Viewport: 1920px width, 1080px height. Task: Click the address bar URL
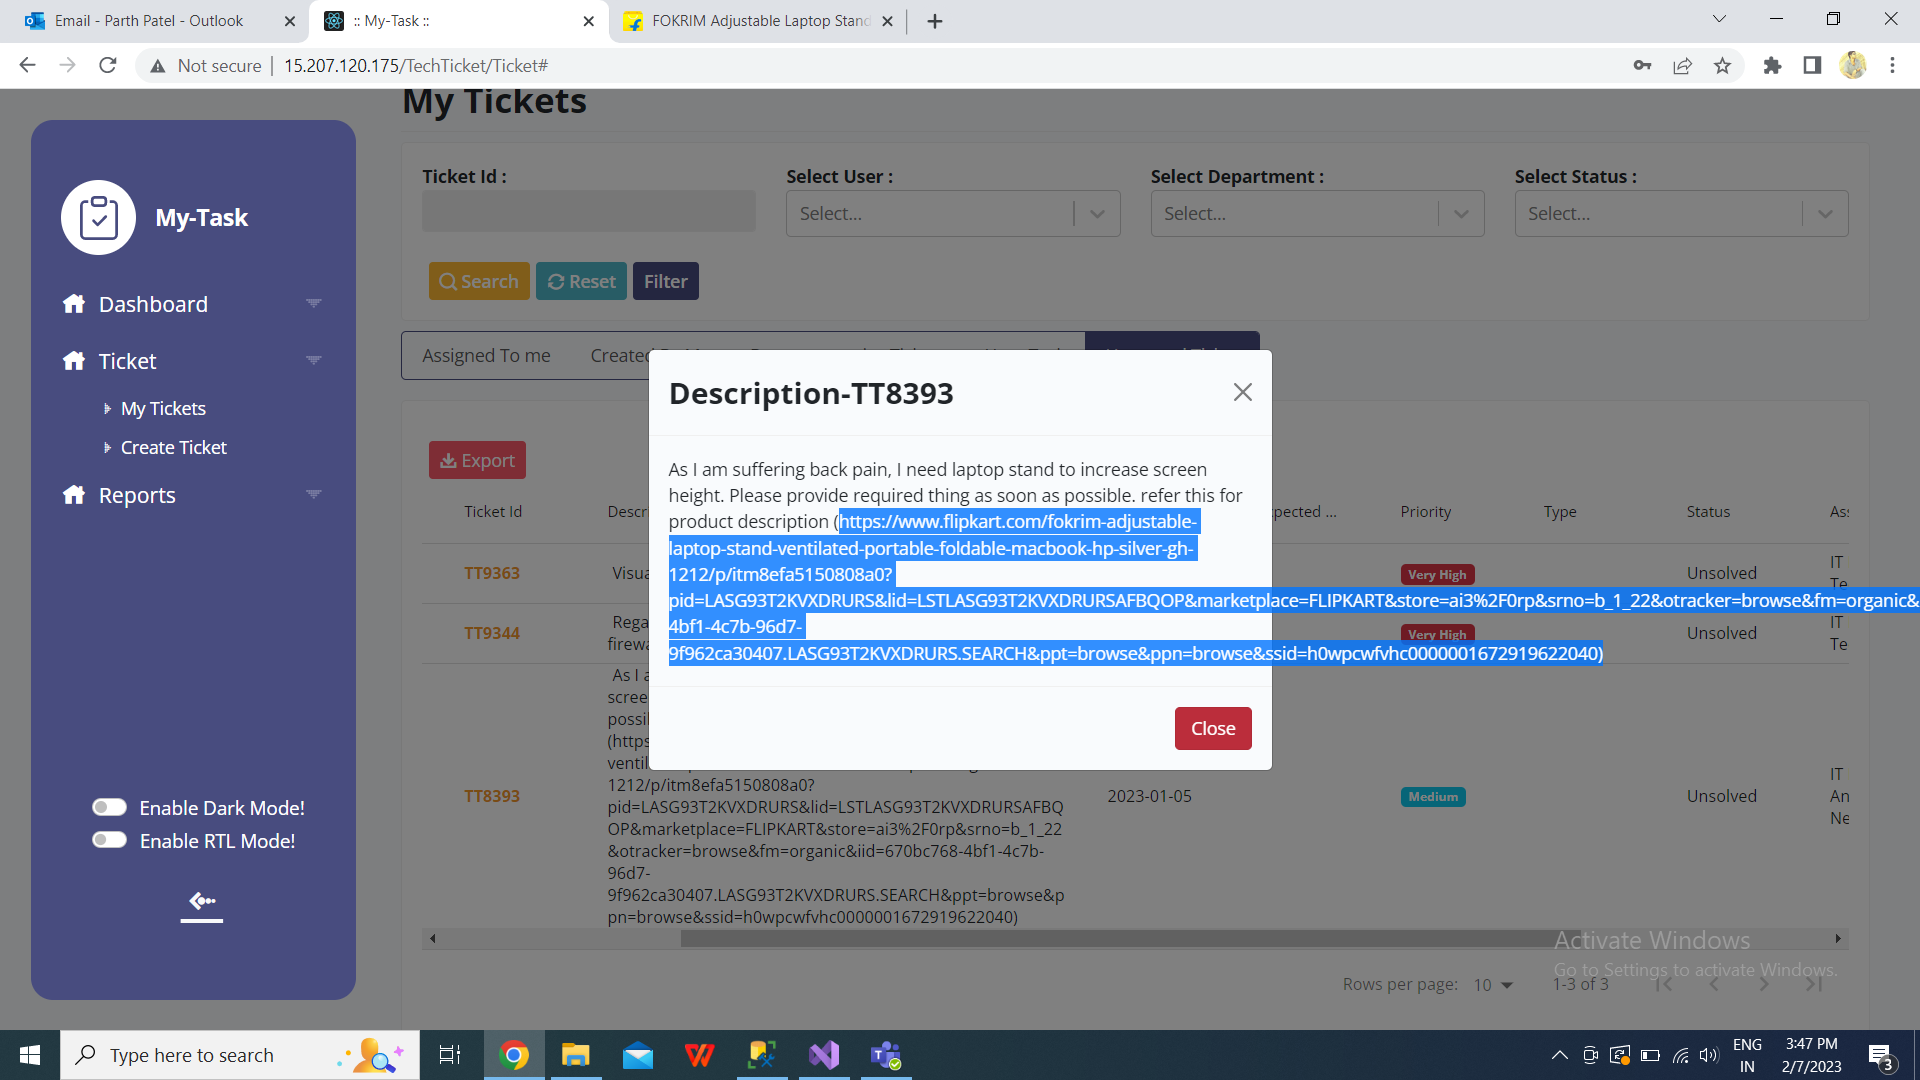[x=416, y=65]
